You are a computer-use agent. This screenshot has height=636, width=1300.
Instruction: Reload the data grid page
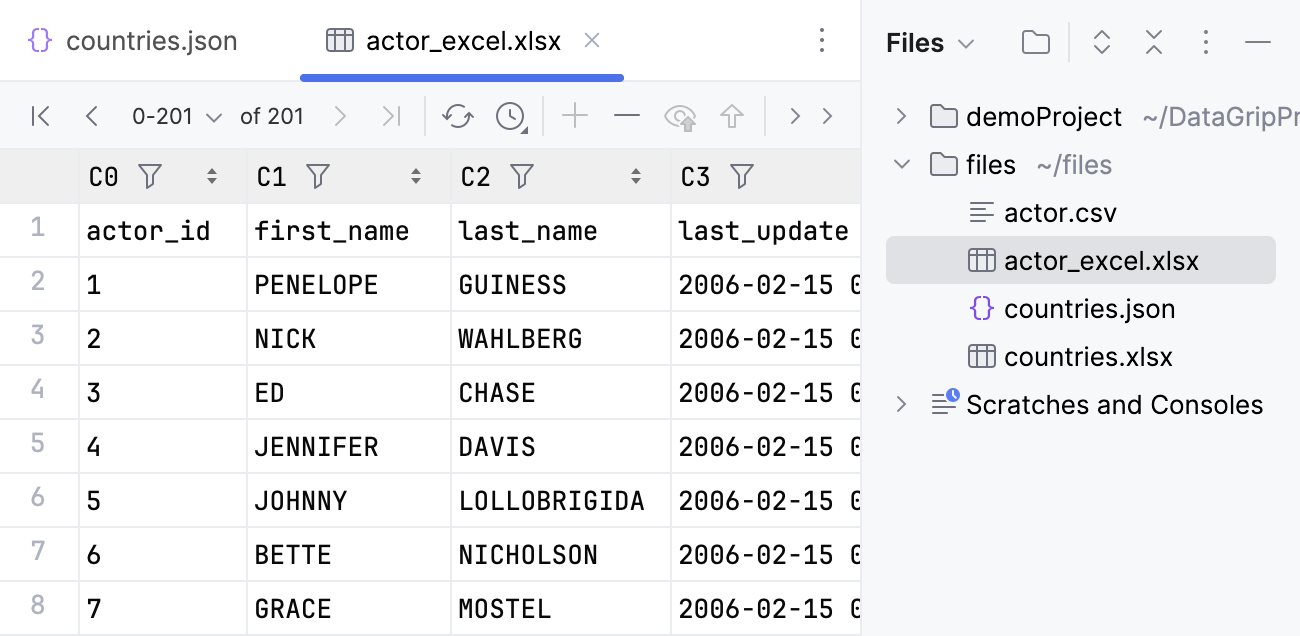[458, 117]
